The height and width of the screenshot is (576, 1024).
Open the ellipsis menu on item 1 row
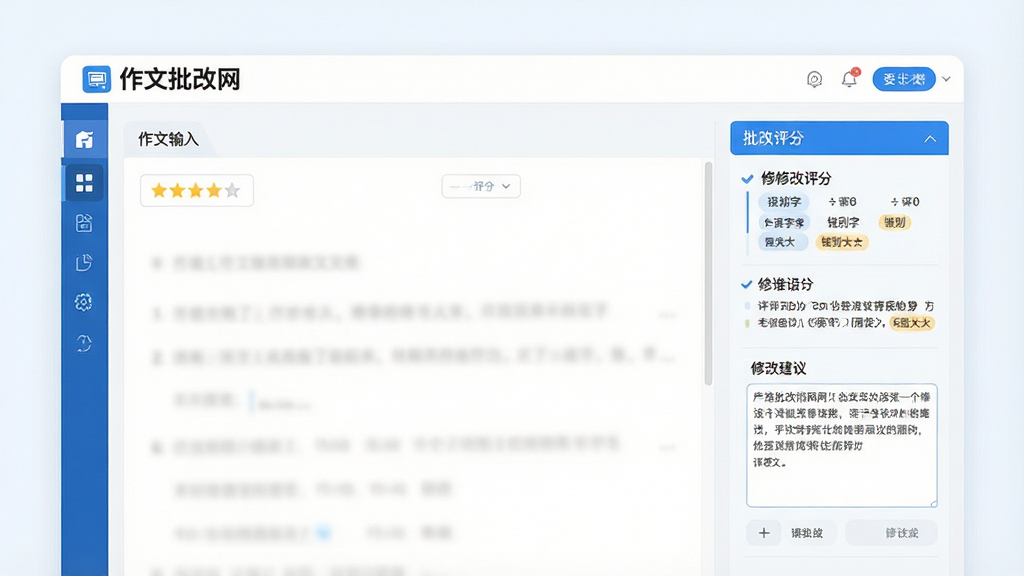pos(667,315)
